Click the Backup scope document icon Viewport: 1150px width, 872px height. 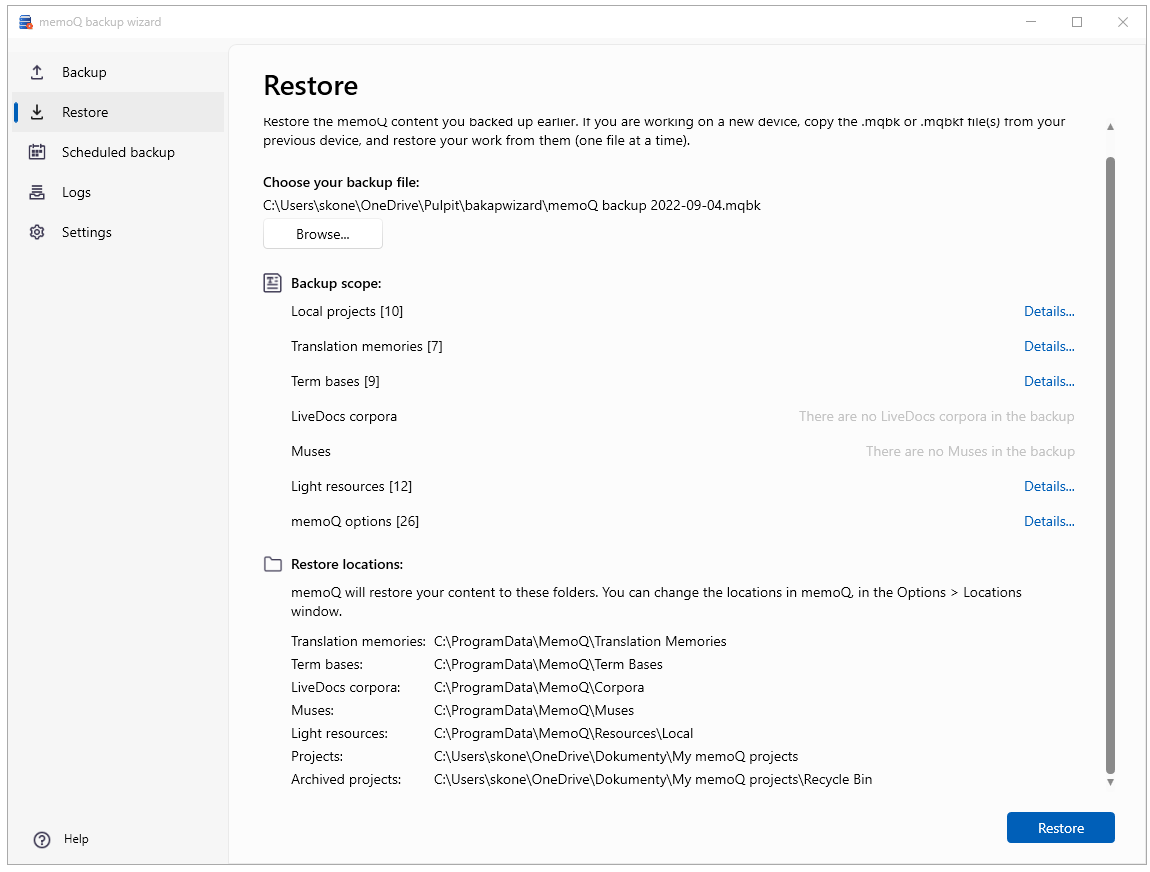(272, 283)
